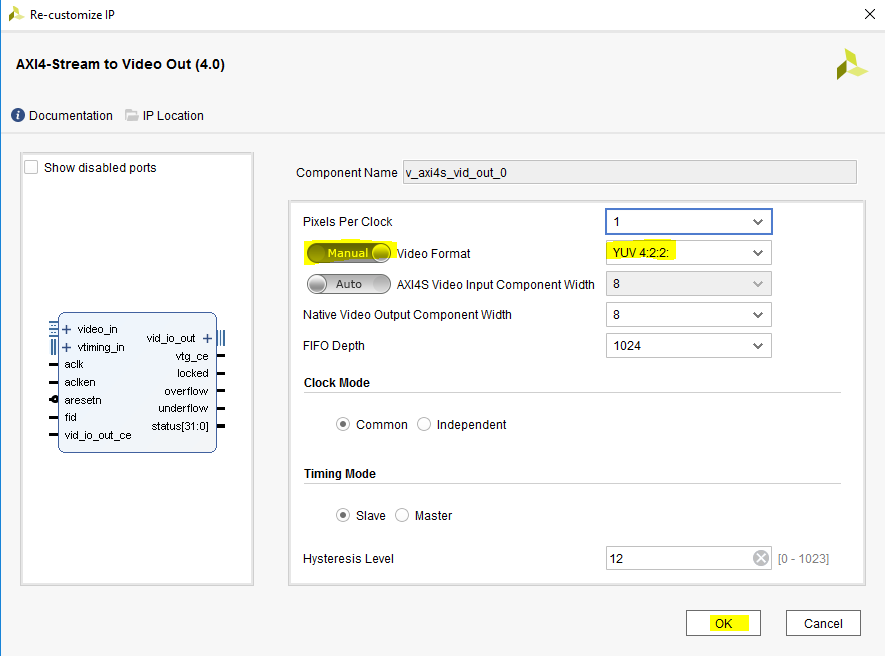885x656 pixels.
Task: Clear the Hysteresis Level value with the X icon
Action: 760,558
